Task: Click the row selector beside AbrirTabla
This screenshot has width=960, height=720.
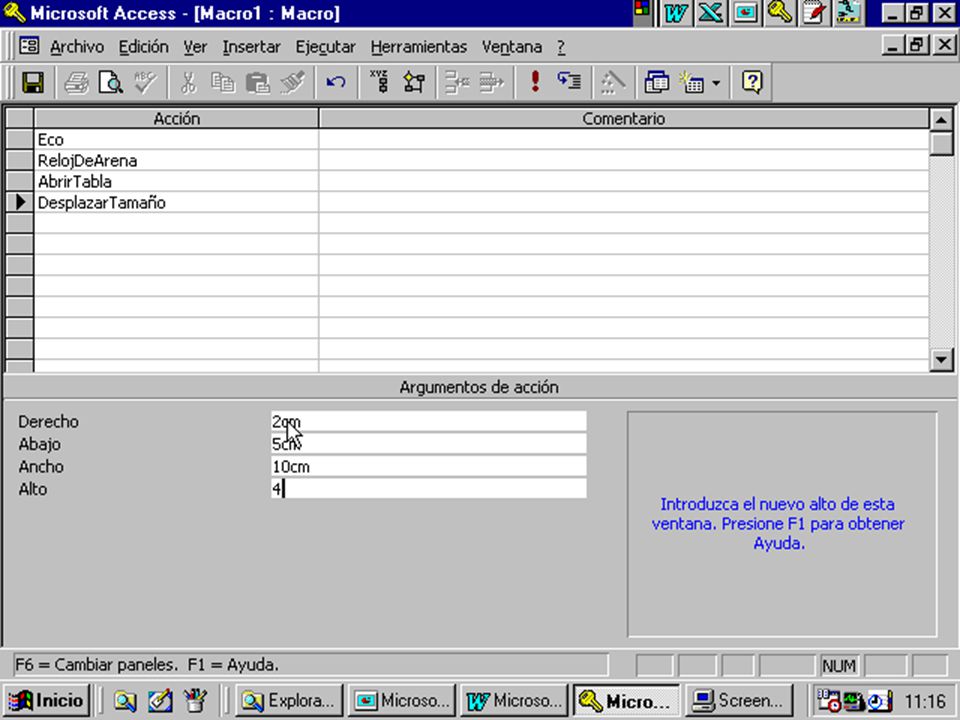Action: click(x=20, y=181)
